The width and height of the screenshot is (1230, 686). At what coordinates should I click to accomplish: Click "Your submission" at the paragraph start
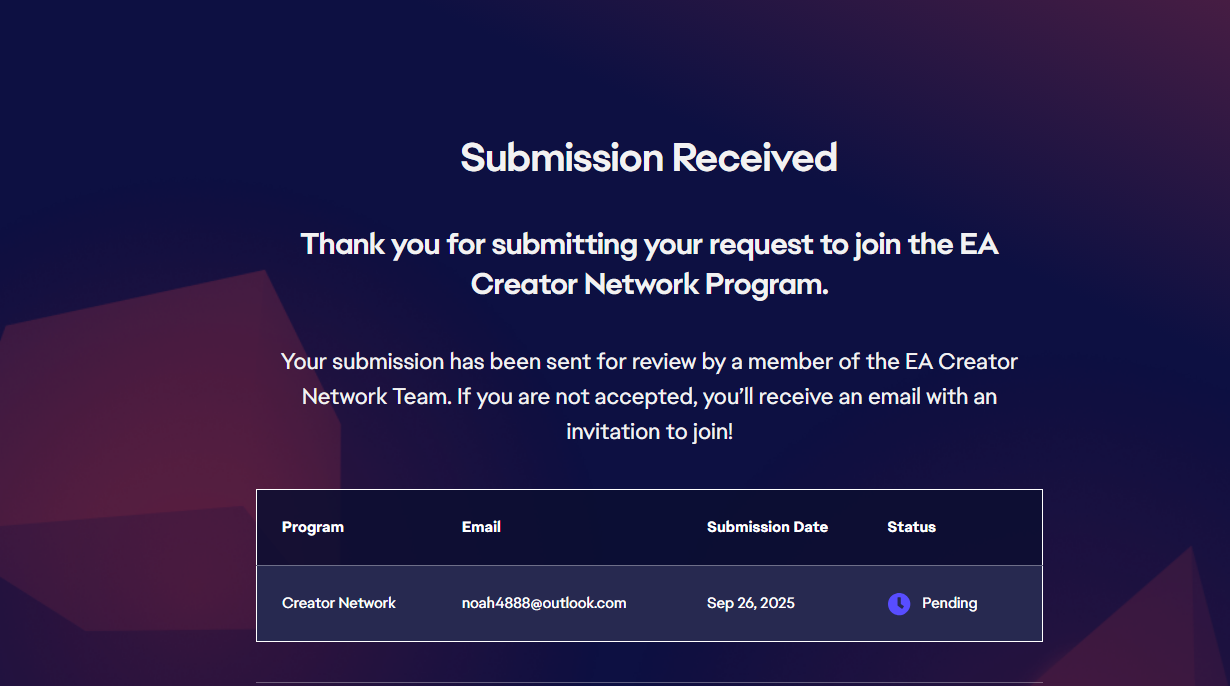point(362,361)
